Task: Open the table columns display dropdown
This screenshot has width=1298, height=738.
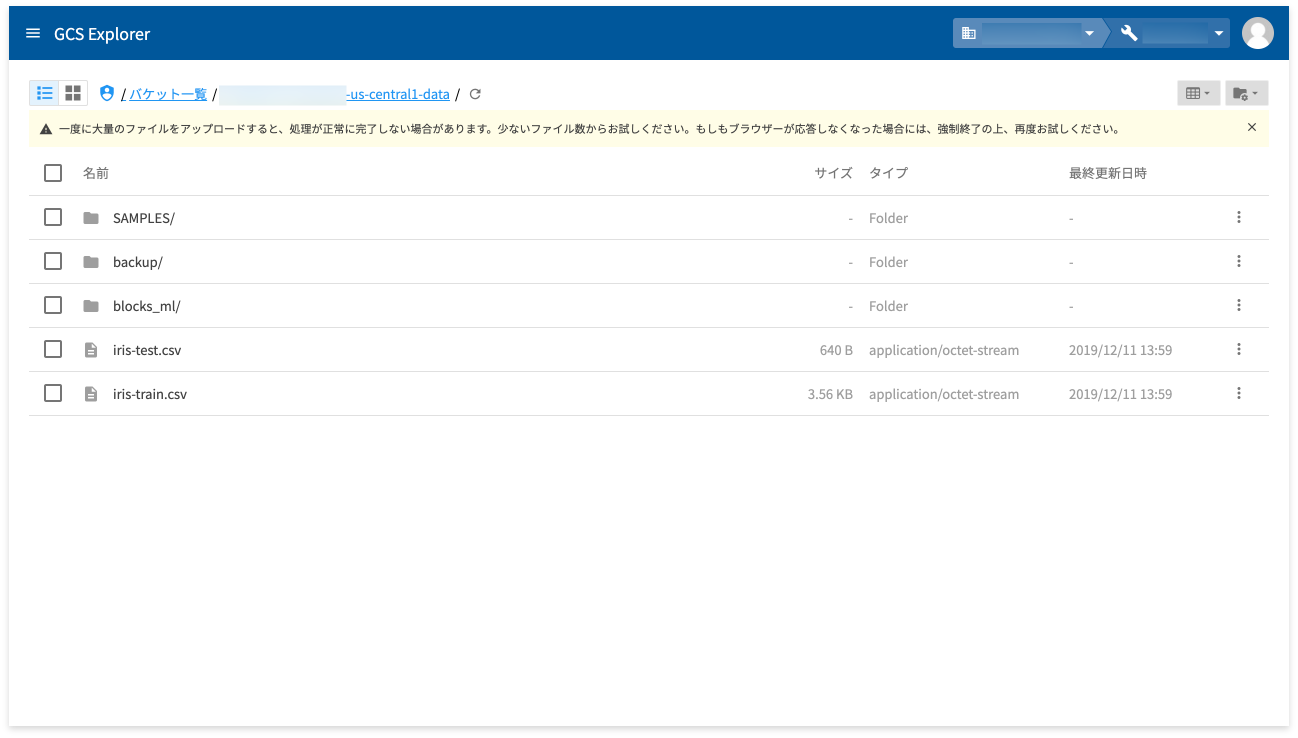Action: (x=1198, y=93)
